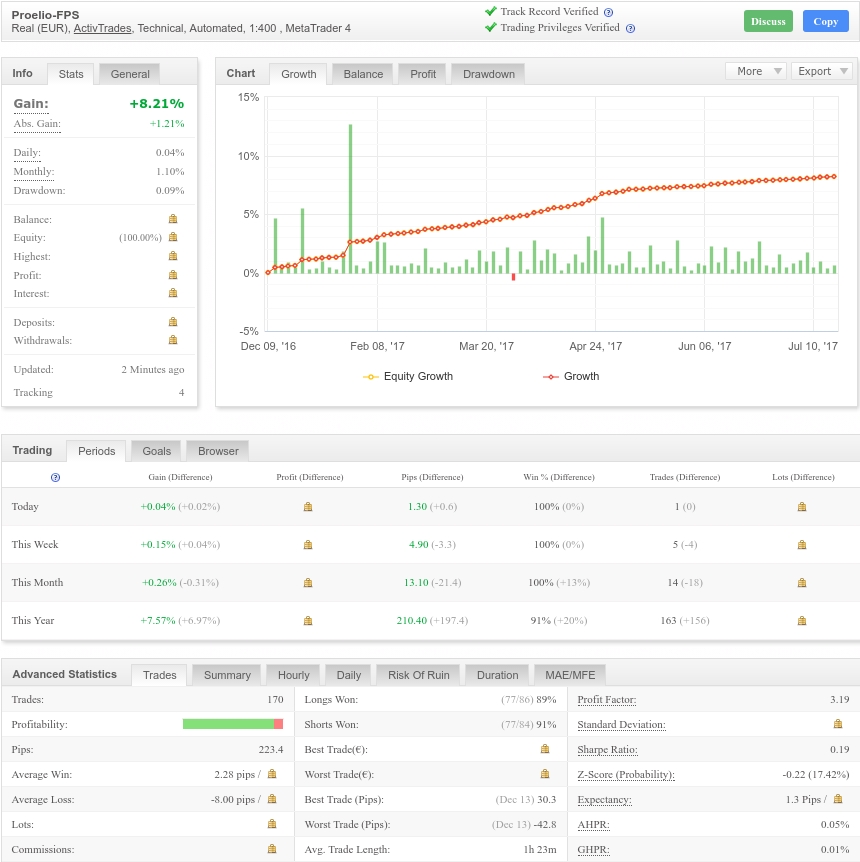Open the More dropdown on chart

756,71
